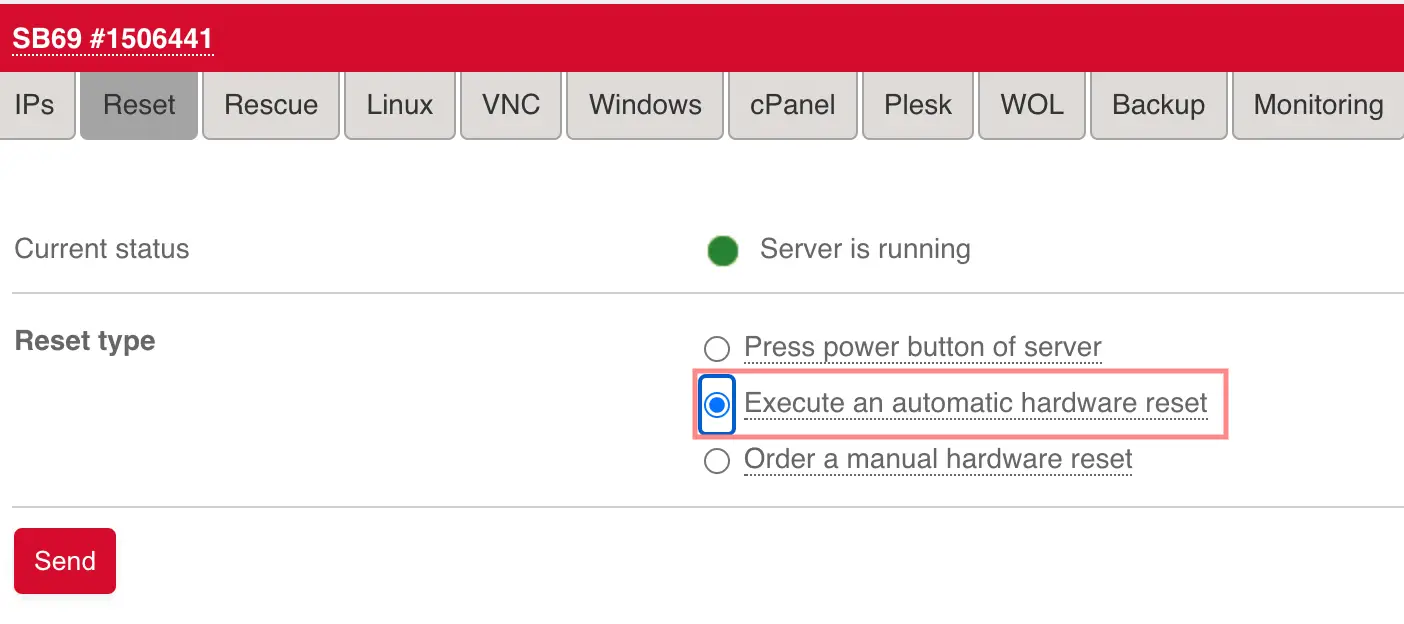Switch to the Linux tab
This screenshot has width=1404, height=624.
400,104
